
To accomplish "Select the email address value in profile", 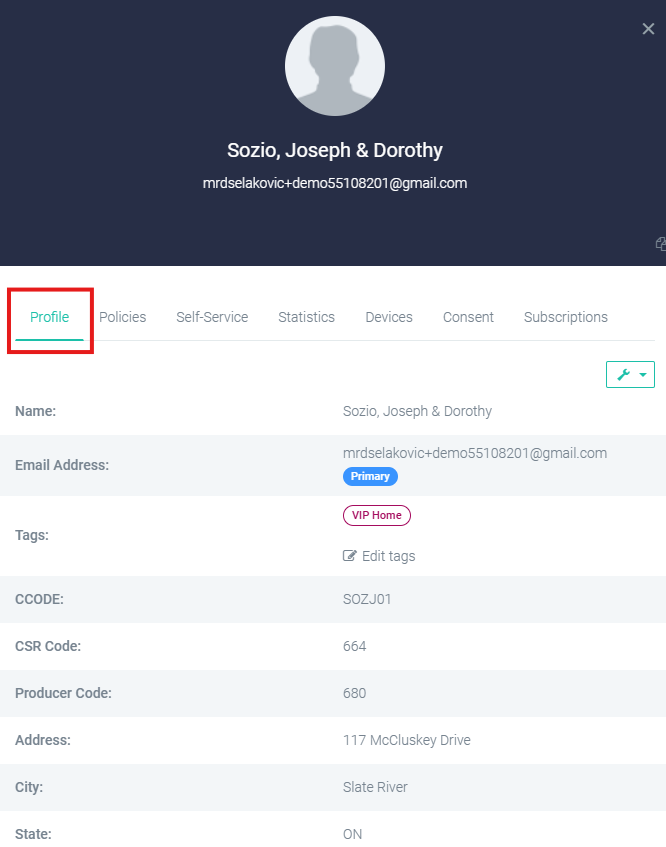I will [475, 453].
